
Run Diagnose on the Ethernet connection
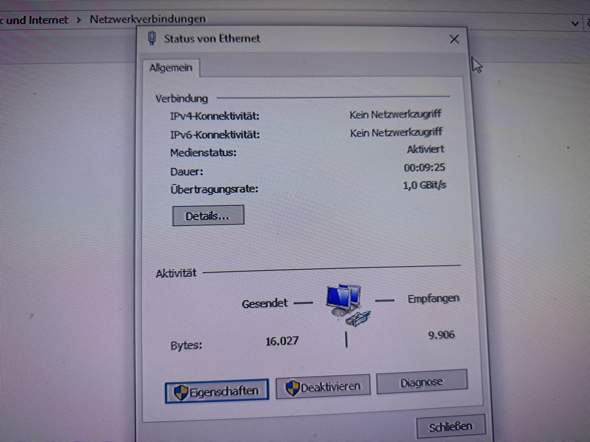[x=421, y=382]
